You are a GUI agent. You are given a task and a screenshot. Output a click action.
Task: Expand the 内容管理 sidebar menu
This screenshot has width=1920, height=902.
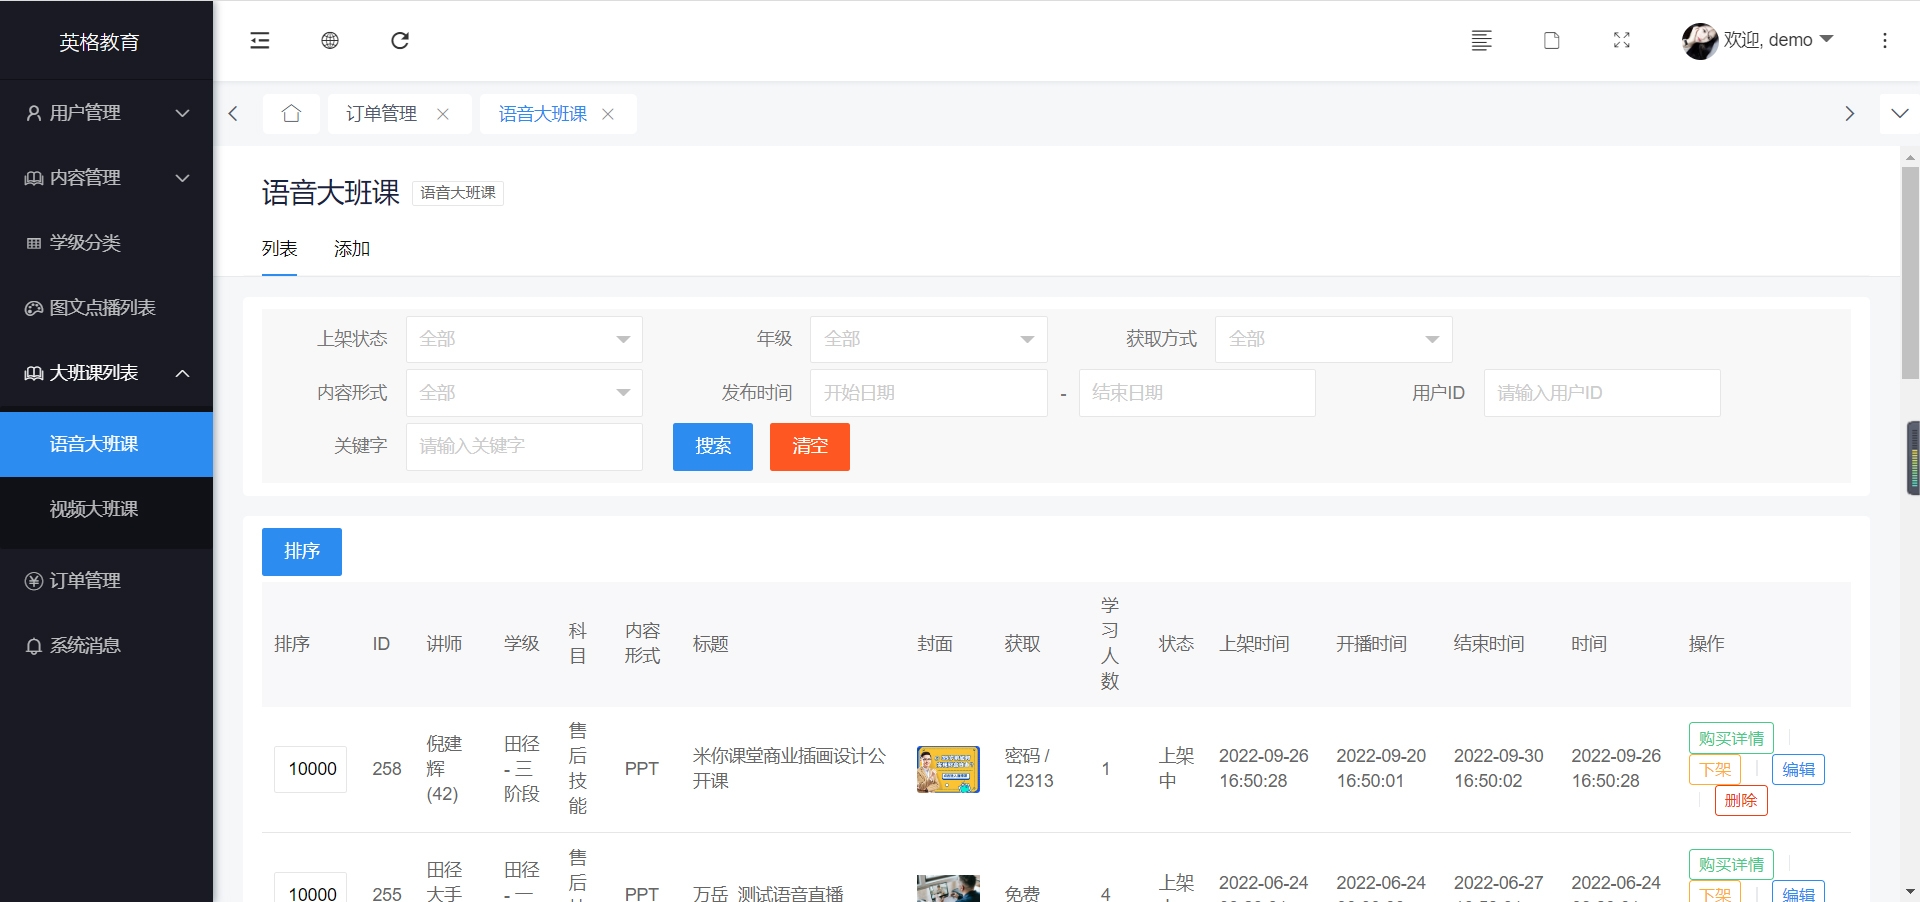[x=106, y=178]
